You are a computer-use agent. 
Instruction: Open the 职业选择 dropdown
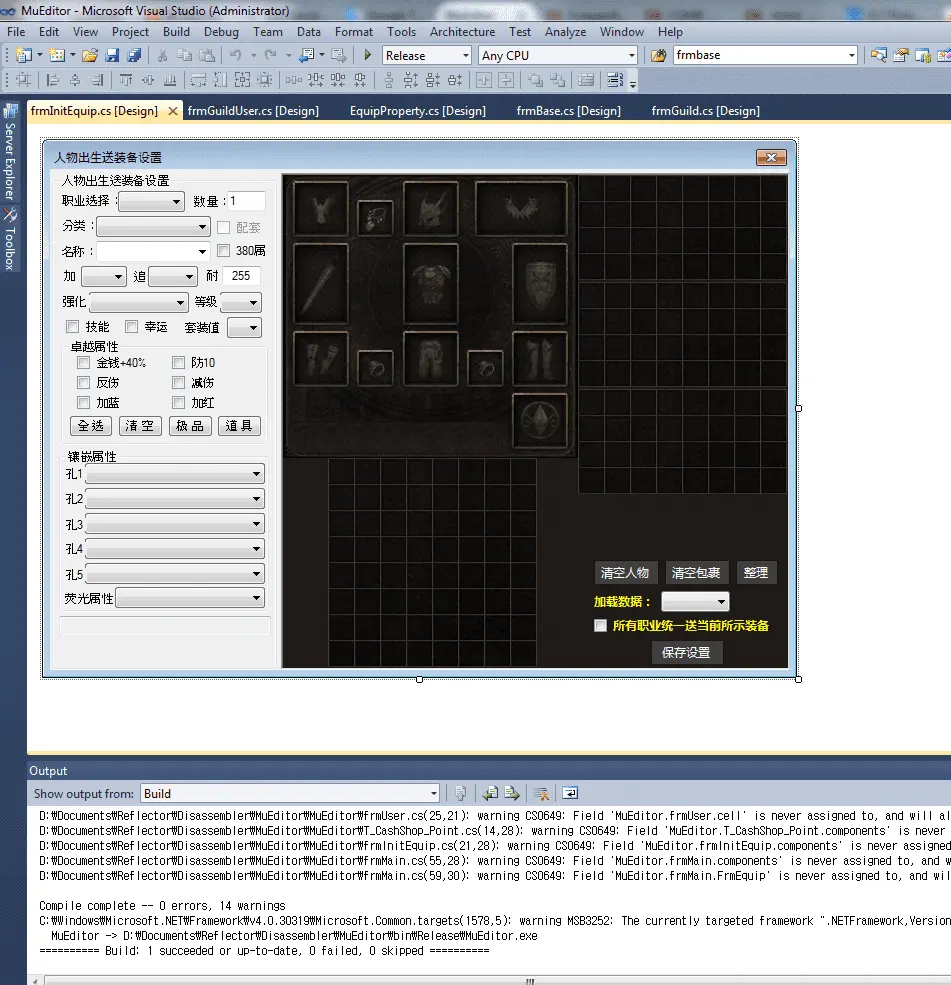[151, 202]
